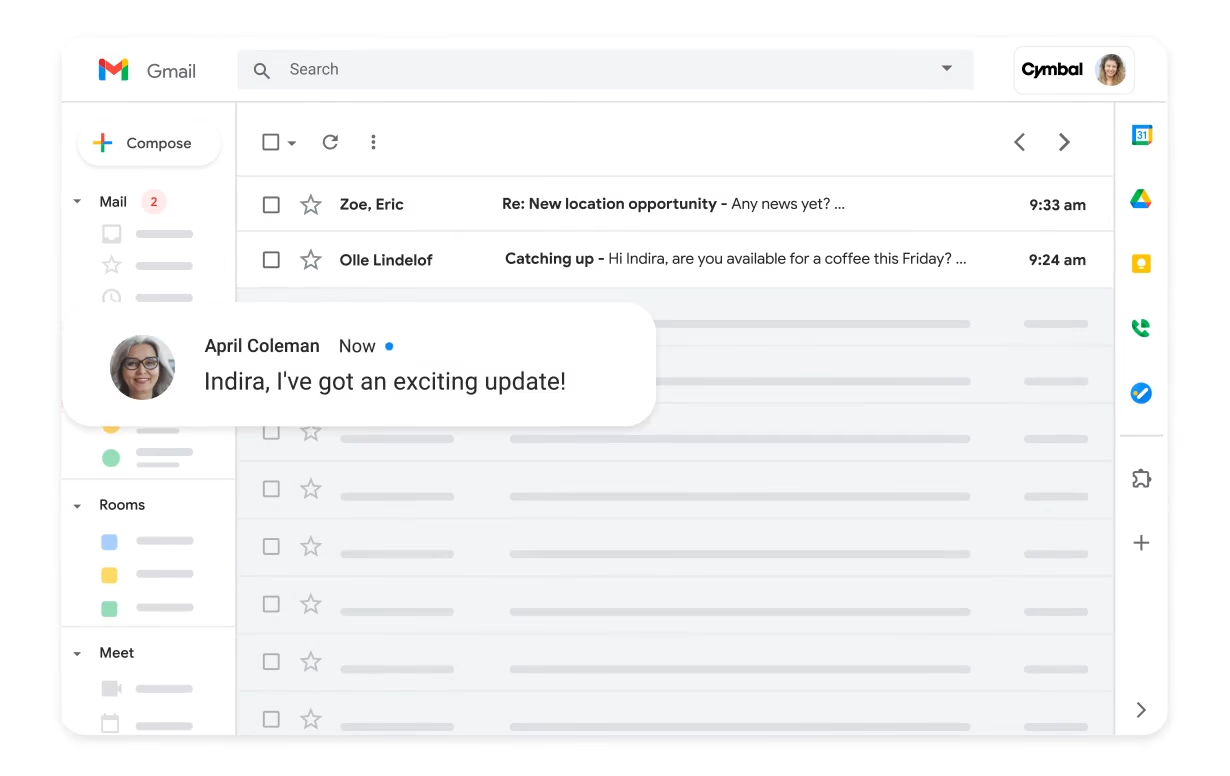Viewport: 1230px width, 776px height.
Task: Click the unread badge showing 2
Action: (x=153, y=202)
